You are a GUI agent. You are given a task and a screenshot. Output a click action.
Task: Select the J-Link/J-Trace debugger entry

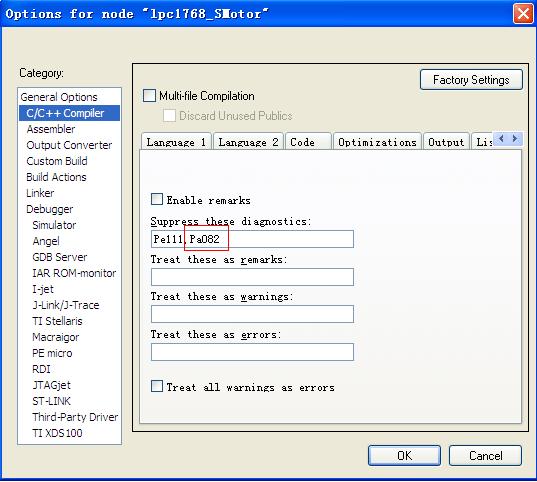(x=66, y=305)
